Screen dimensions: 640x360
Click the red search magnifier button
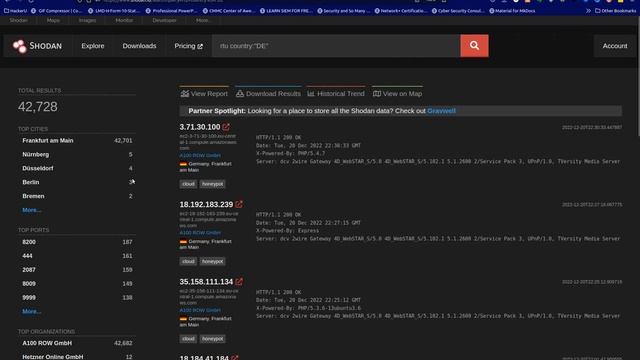pos(474,46)
